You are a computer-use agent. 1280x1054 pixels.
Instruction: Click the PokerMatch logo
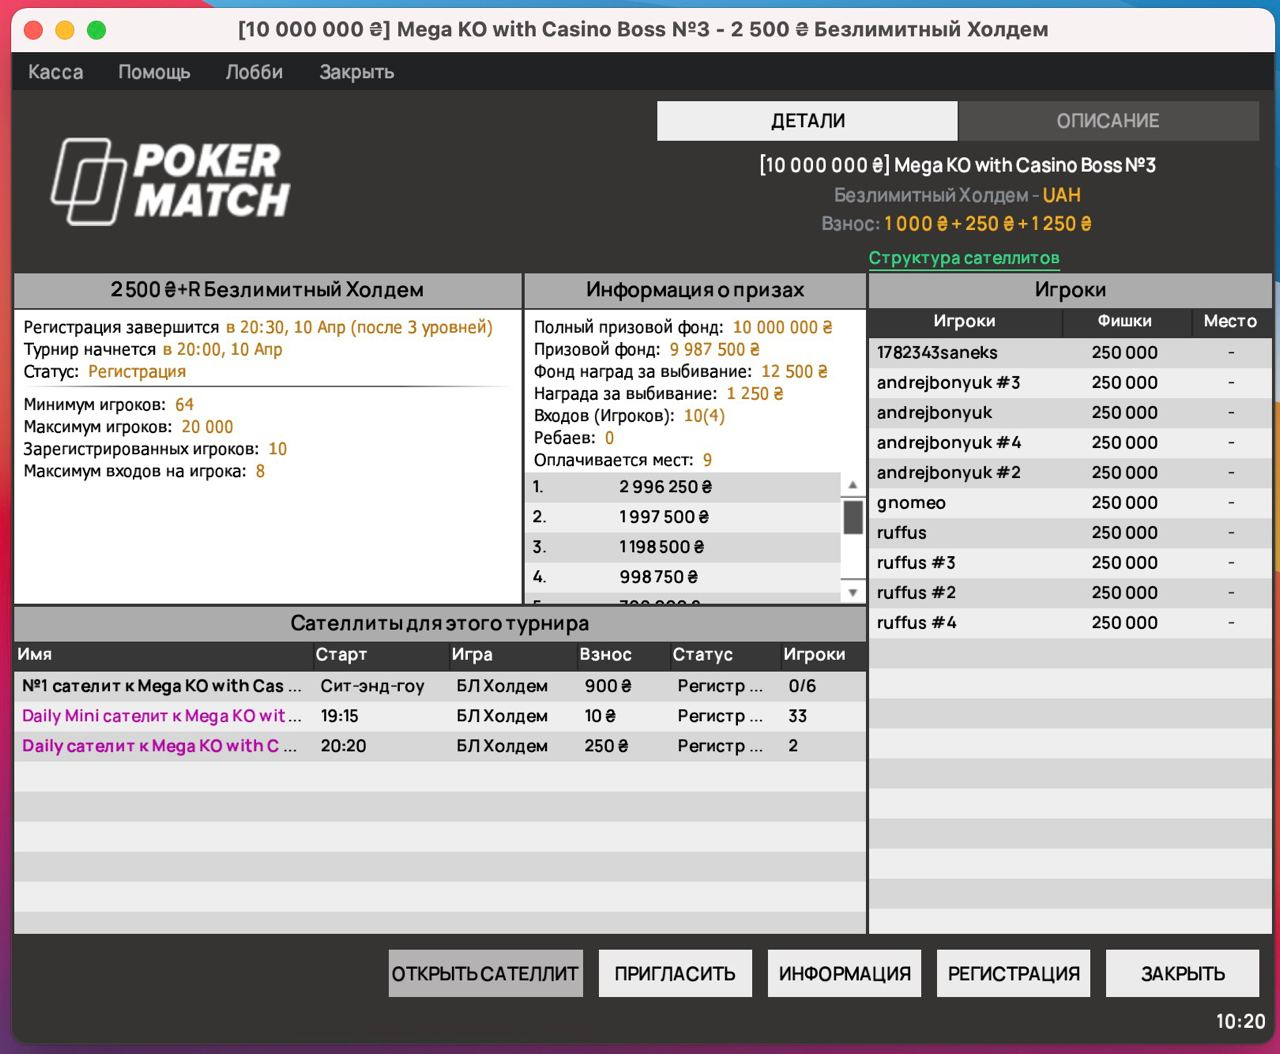(170, 181)
